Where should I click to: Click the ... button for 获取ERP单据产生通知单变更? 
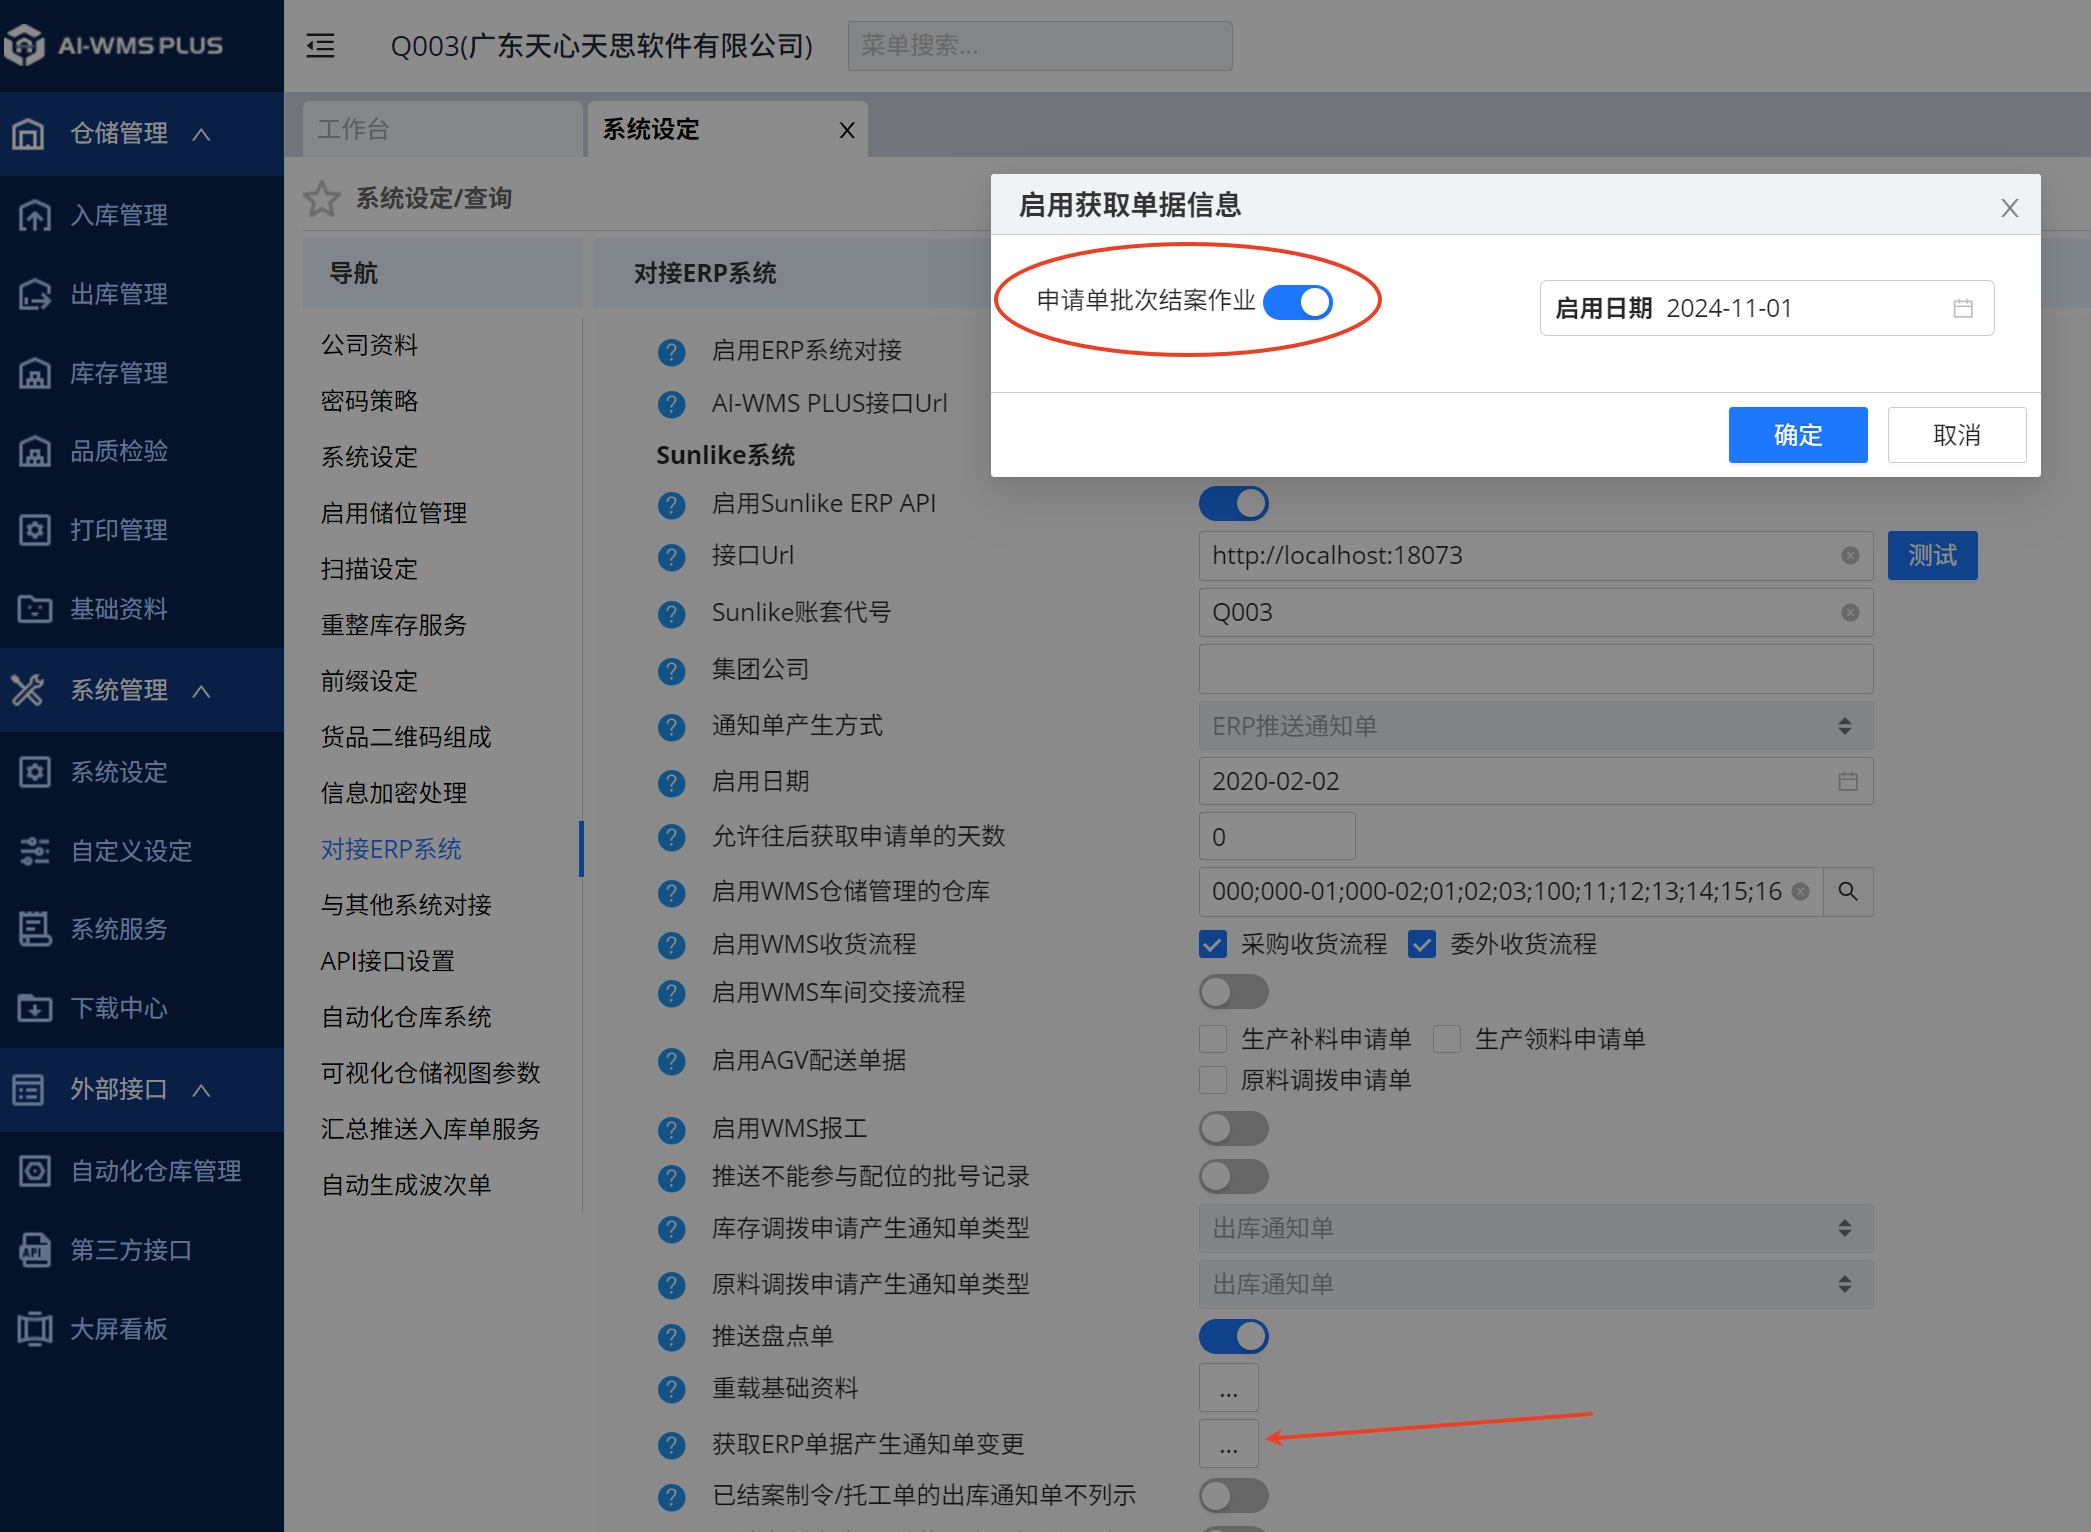pyautogui.click(x=1228, y=1444)
